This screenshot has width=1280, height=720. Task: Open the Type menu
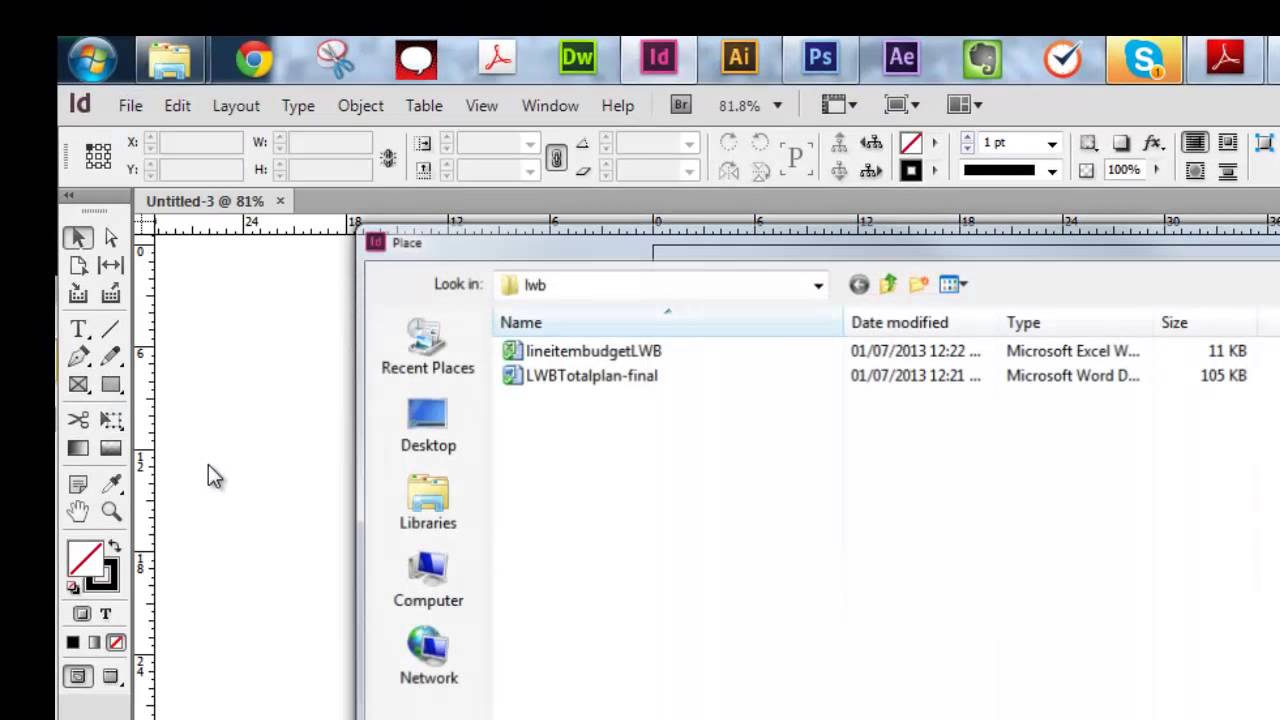[298, 105]
